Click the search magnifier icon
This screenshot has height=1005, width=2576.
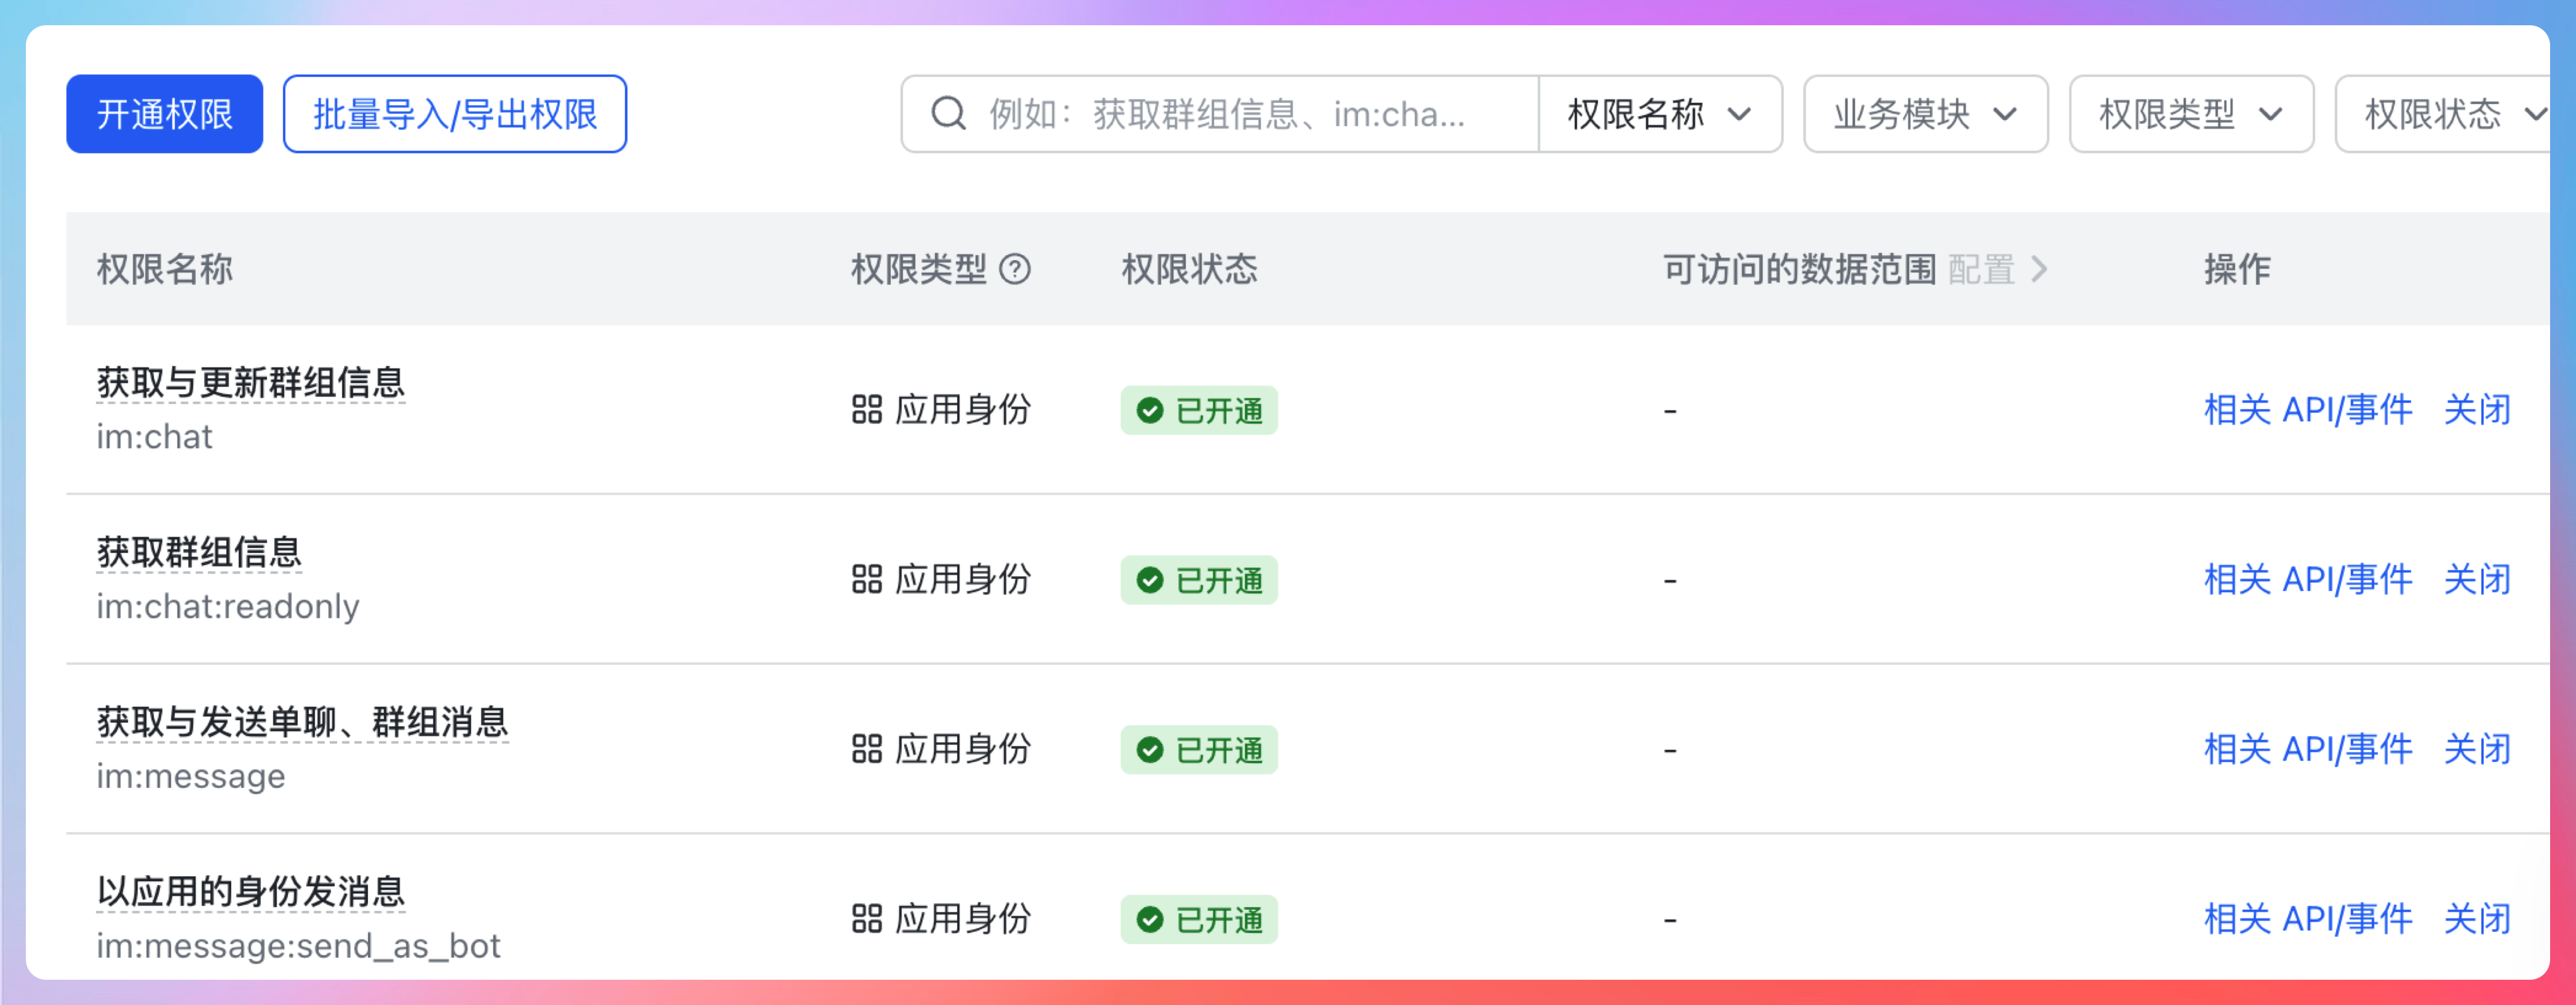(948, 114)
